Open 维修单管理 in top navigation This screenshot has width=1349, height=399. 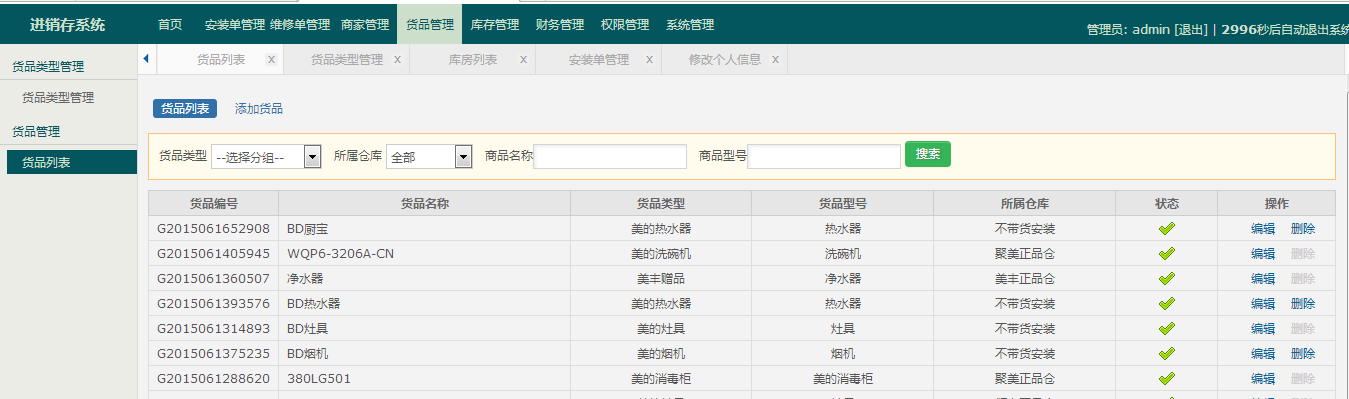click(x=300, y=24)
